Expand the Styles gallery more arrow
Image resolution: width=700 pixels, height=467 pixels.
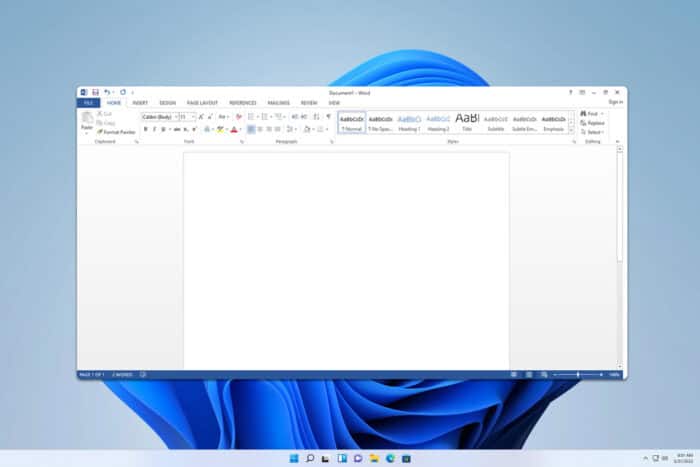pyautogui.click(x=572, y=131)
